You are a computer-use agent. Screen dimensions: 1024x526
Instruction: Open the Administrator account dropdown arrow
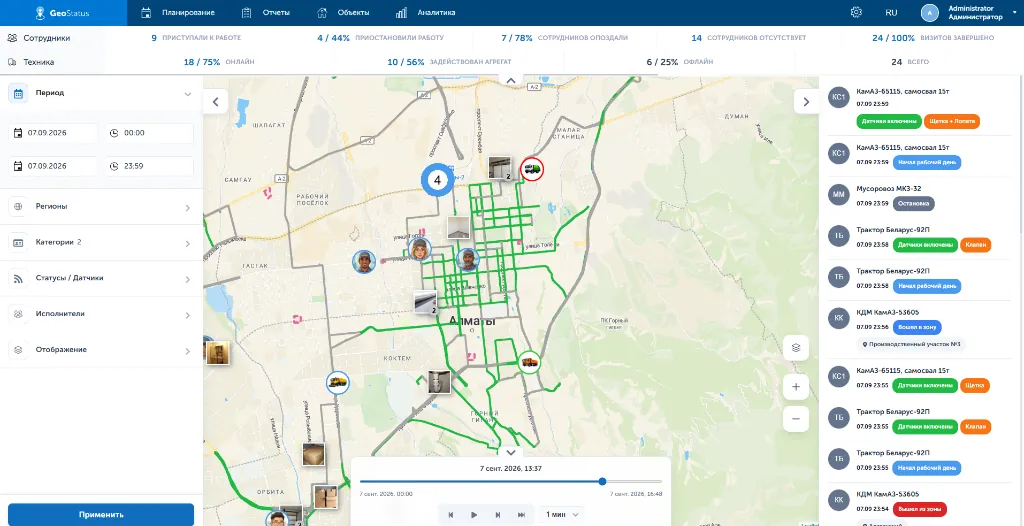[1014, 12]
